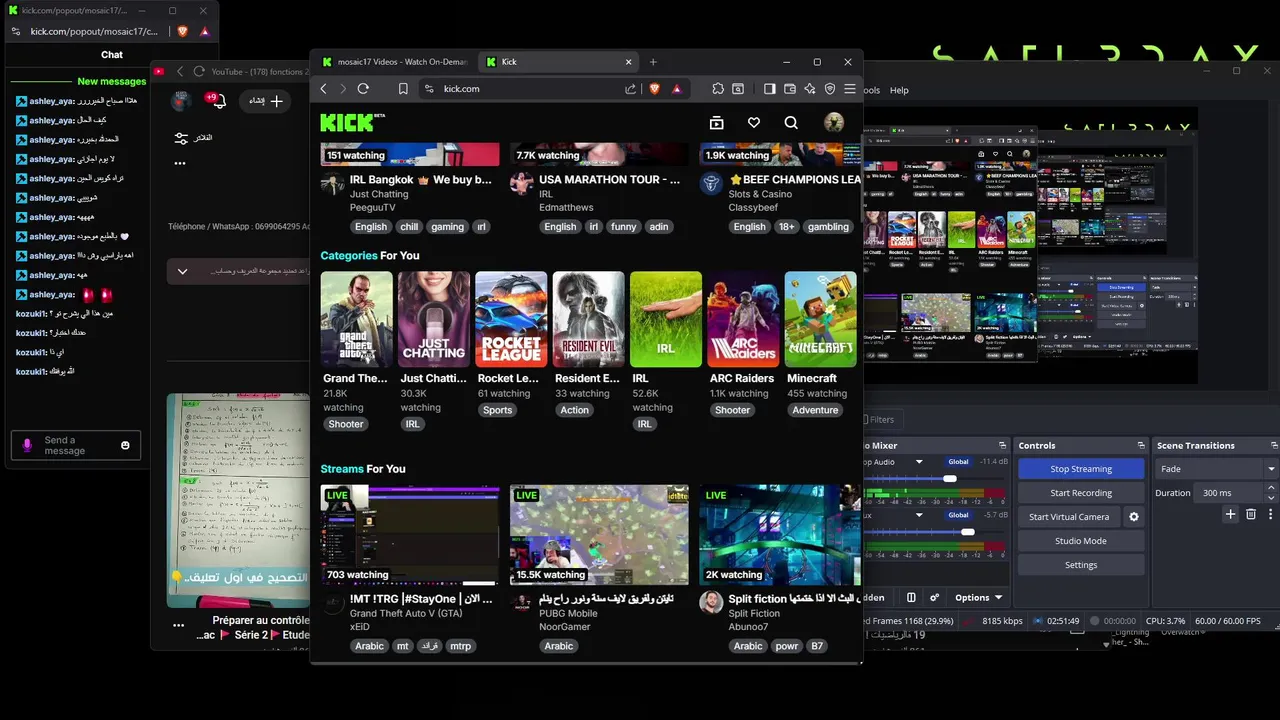Click the Send a message chat field
1280x720 pixels.
pyautogui.click(x=76, y=445)
